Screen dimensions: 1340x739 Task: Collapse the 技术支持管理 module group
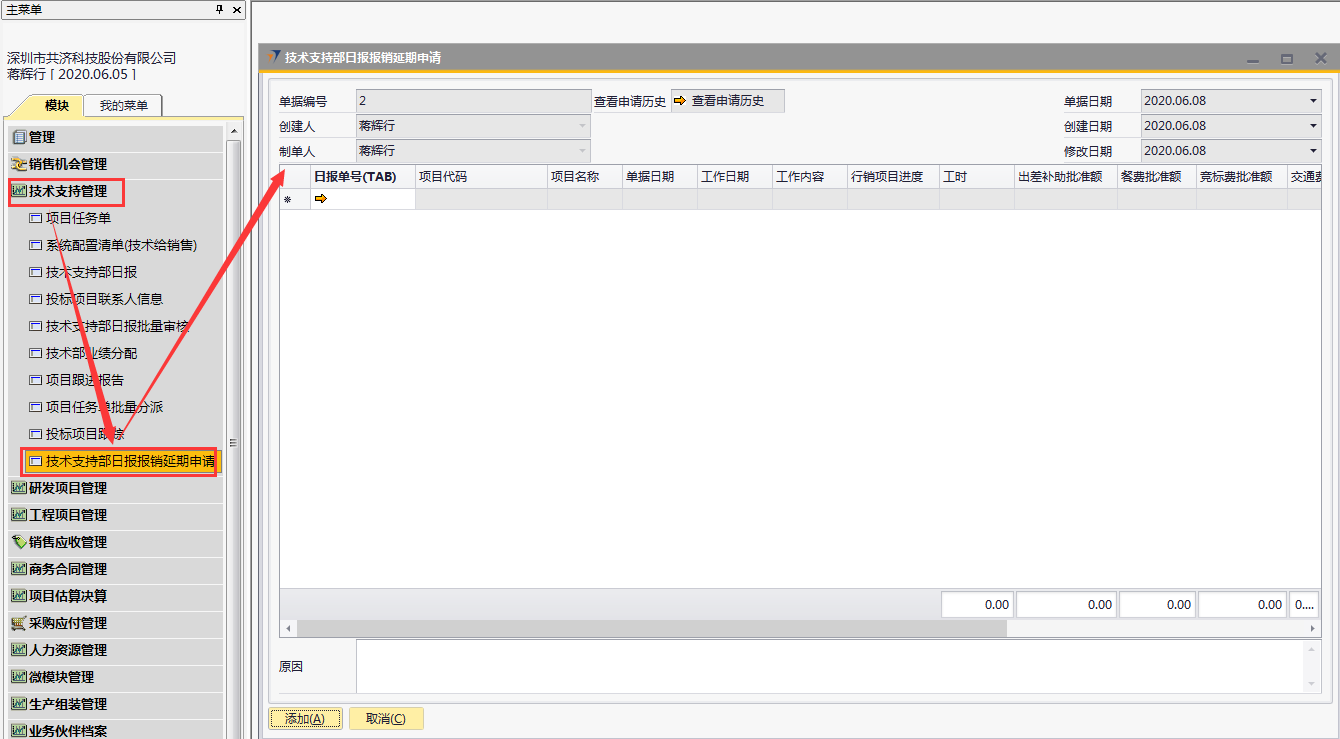point(67,191)
